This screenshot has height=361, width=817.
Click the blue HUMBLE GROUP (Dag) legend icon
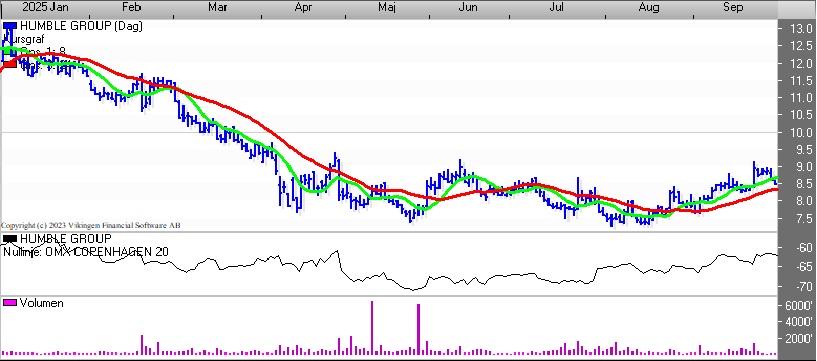[x=10, y=26]
